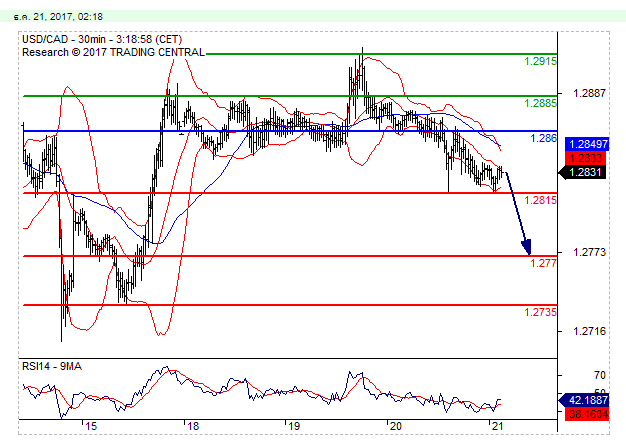This screenshot has height=442, width=626.
Task: Click the 1.2735 support level label
Action: [540, 312]
